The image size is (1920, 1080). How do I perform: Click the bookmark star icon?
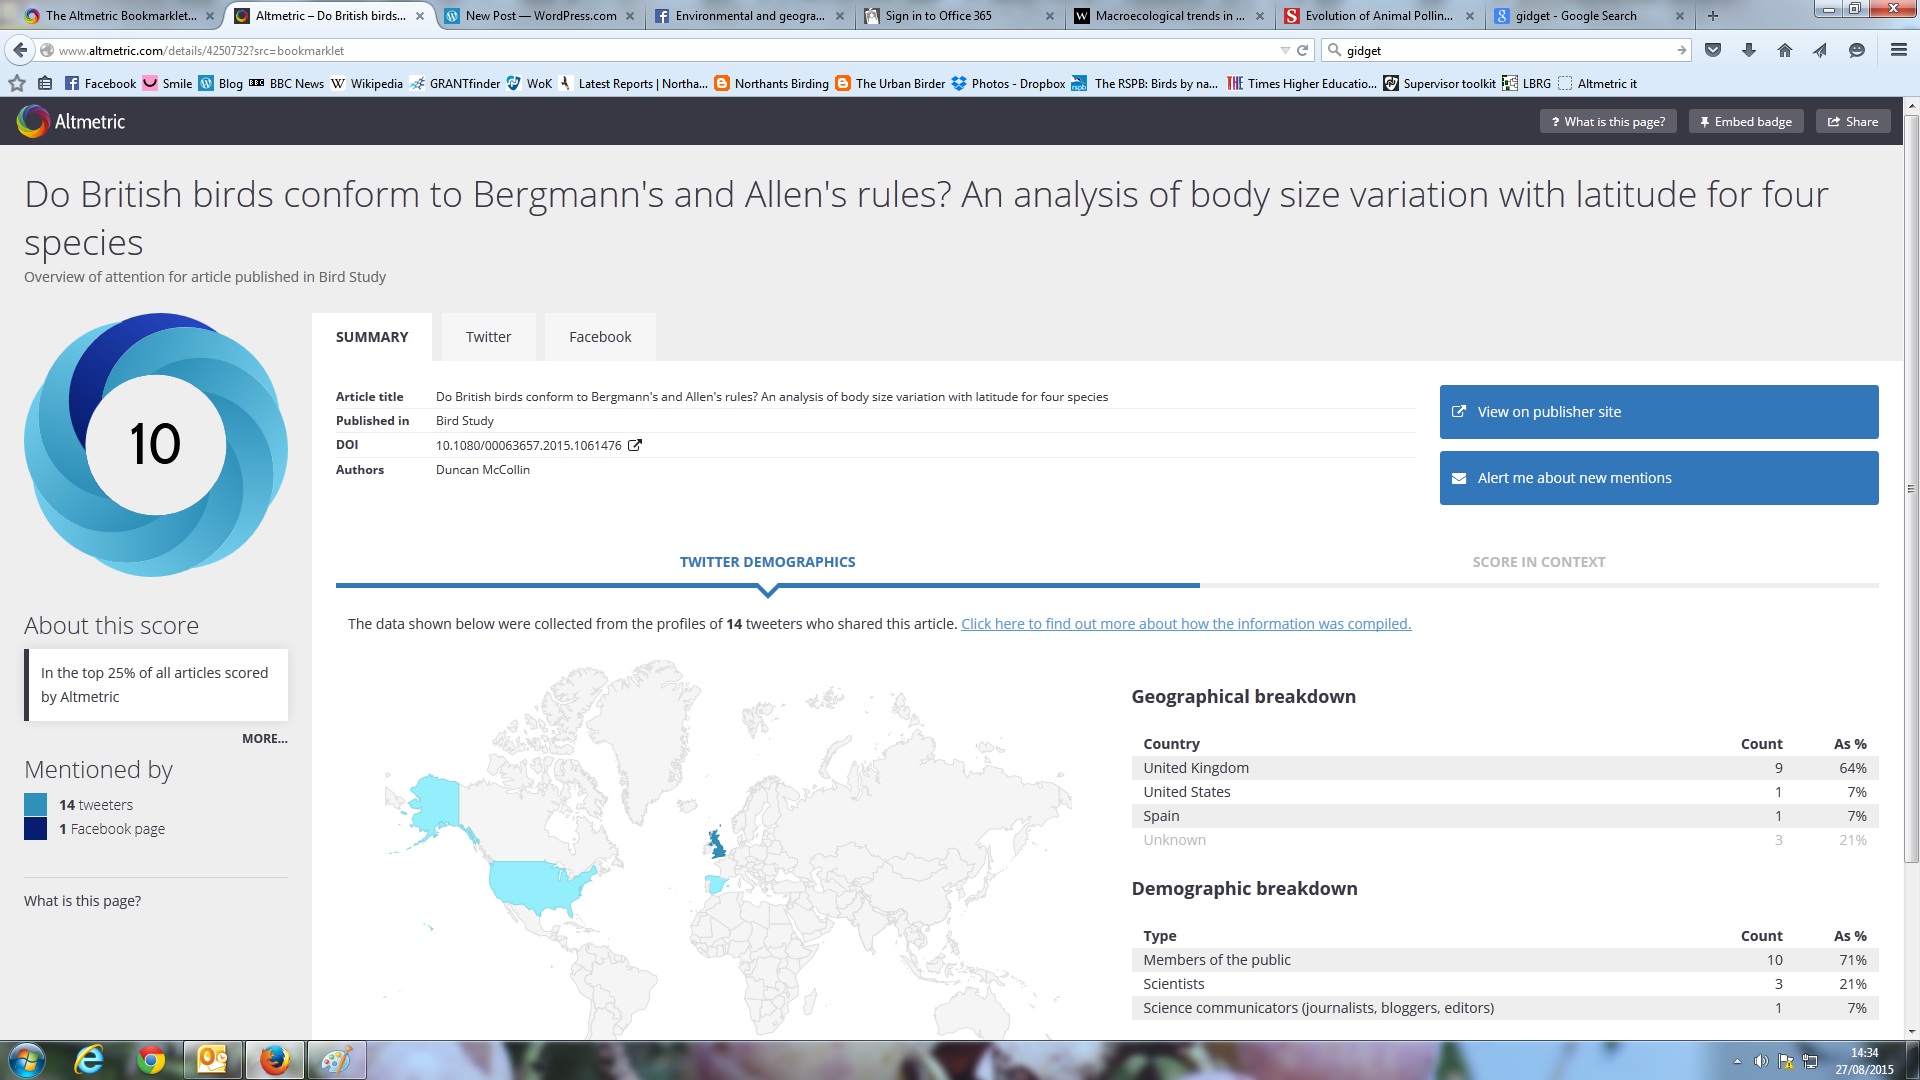17,84
